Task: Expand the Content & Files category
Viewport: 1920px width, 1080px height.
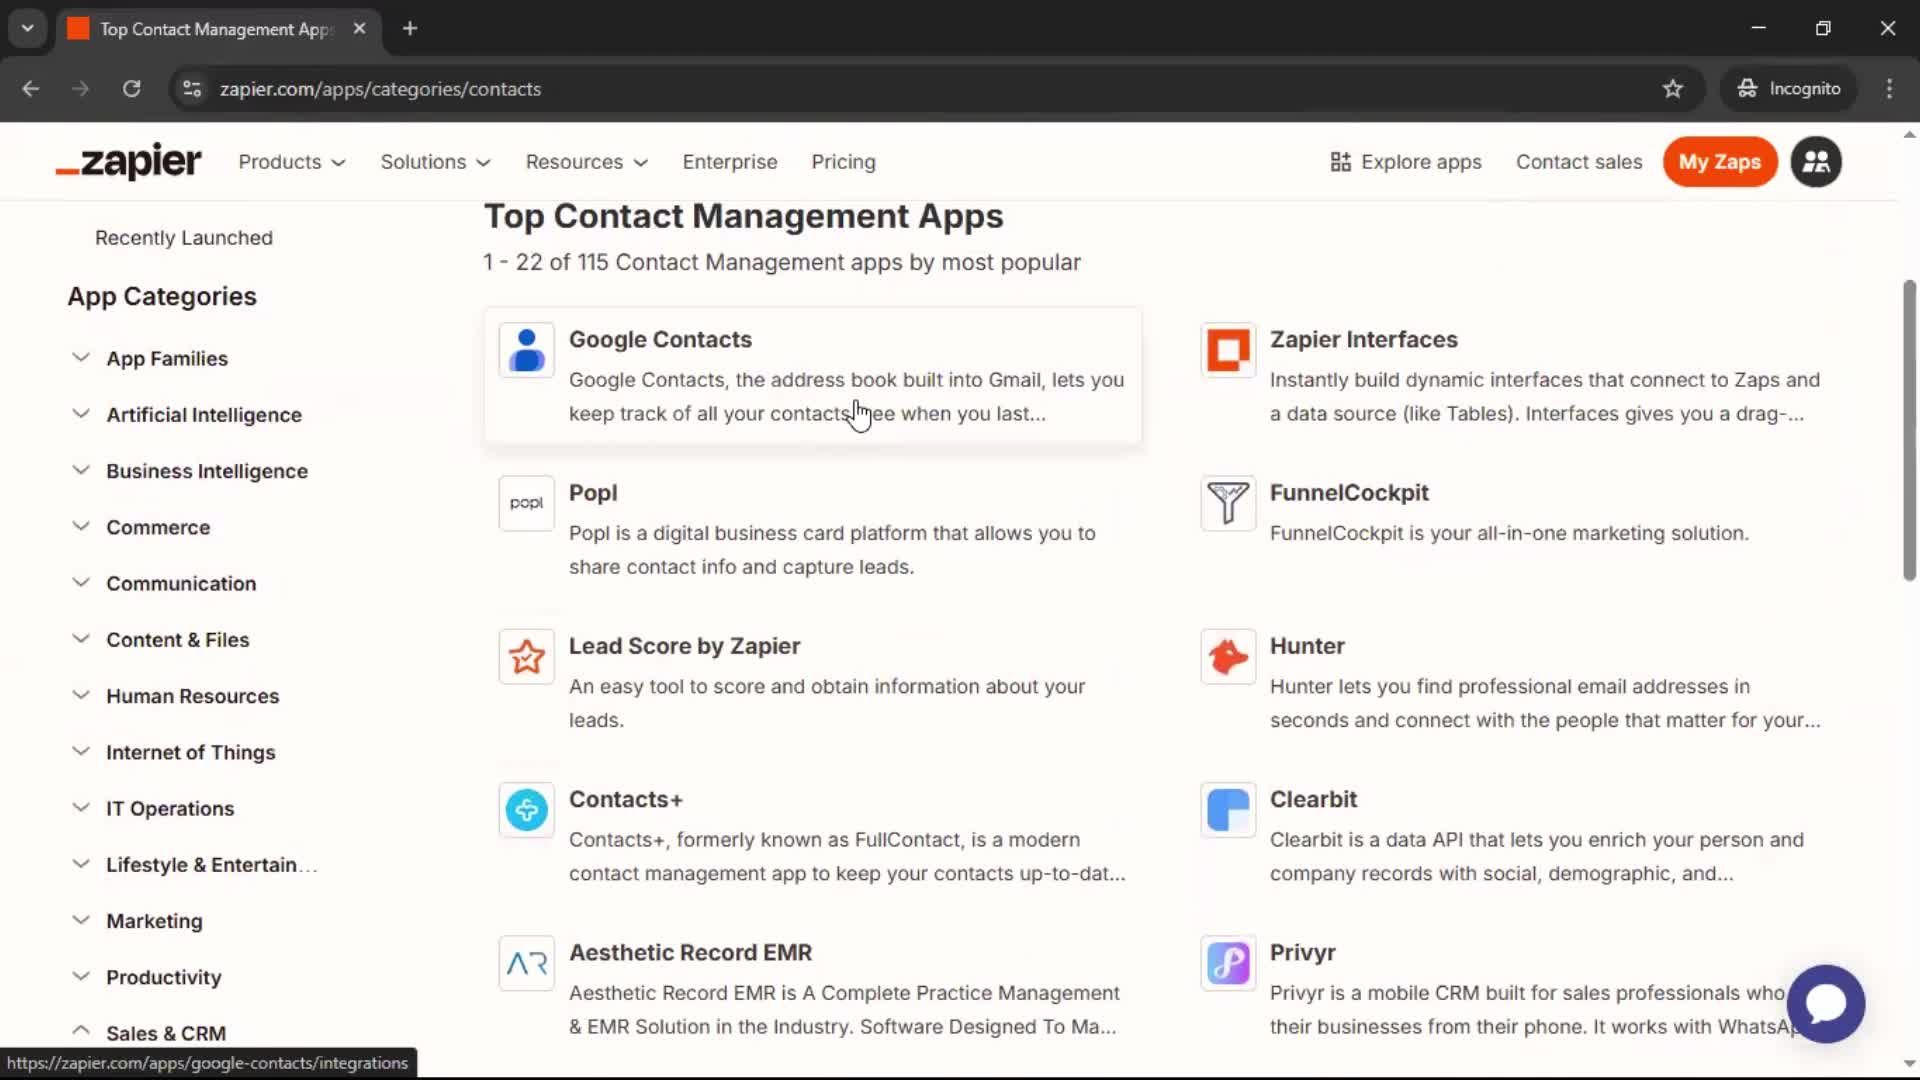Action: click(160, 639)
